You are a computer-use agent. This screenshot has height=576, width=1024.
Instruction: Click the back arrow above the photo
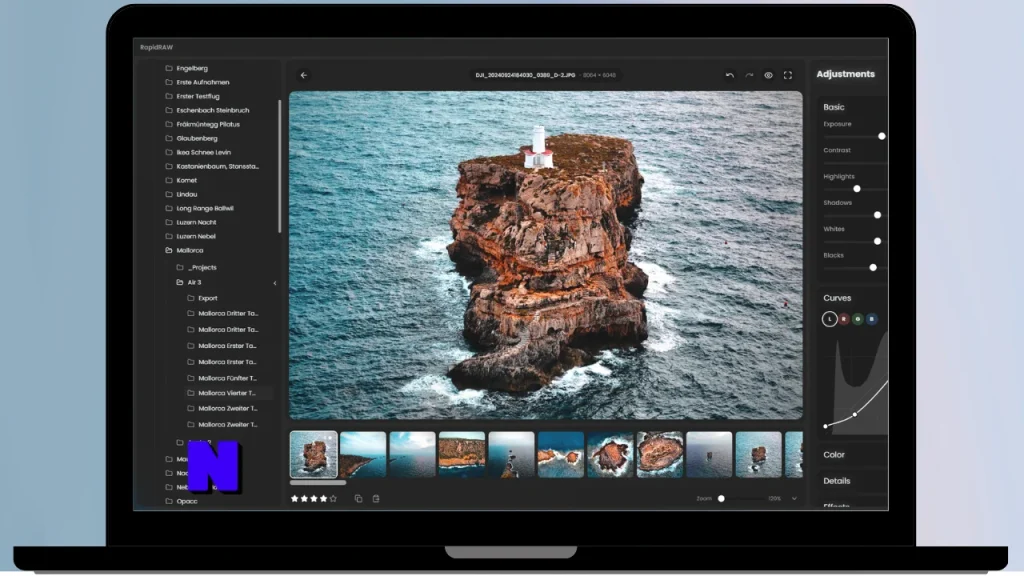click(304, 75)
